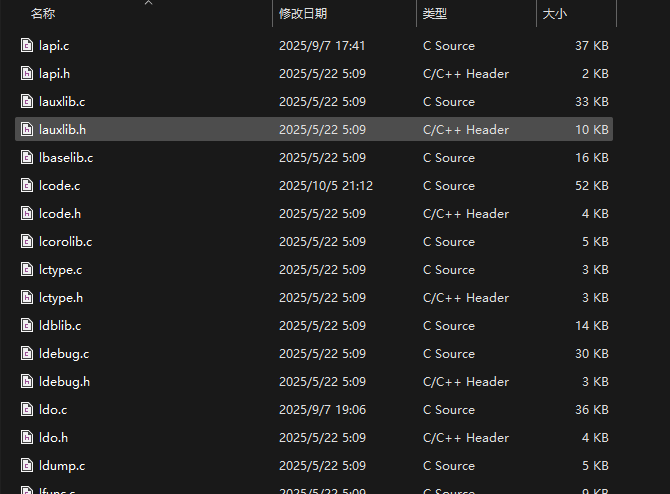Click the ldo.c file icon

[x=28, y=410]
